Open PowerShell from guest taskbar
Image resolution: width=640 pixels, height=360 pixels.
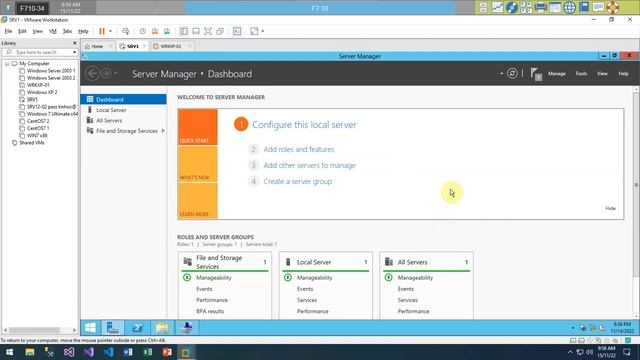pyautogui.click(x=138, y=328)
